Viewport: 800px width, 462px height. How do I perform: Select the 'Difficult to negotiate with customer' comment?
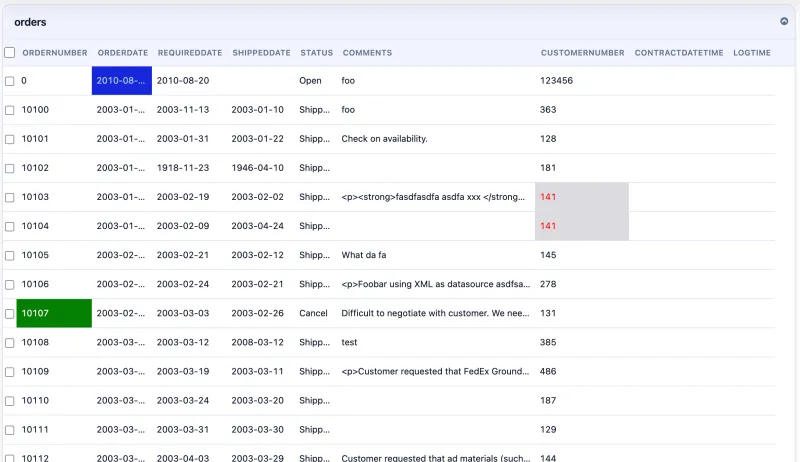[x=435, y=313]
